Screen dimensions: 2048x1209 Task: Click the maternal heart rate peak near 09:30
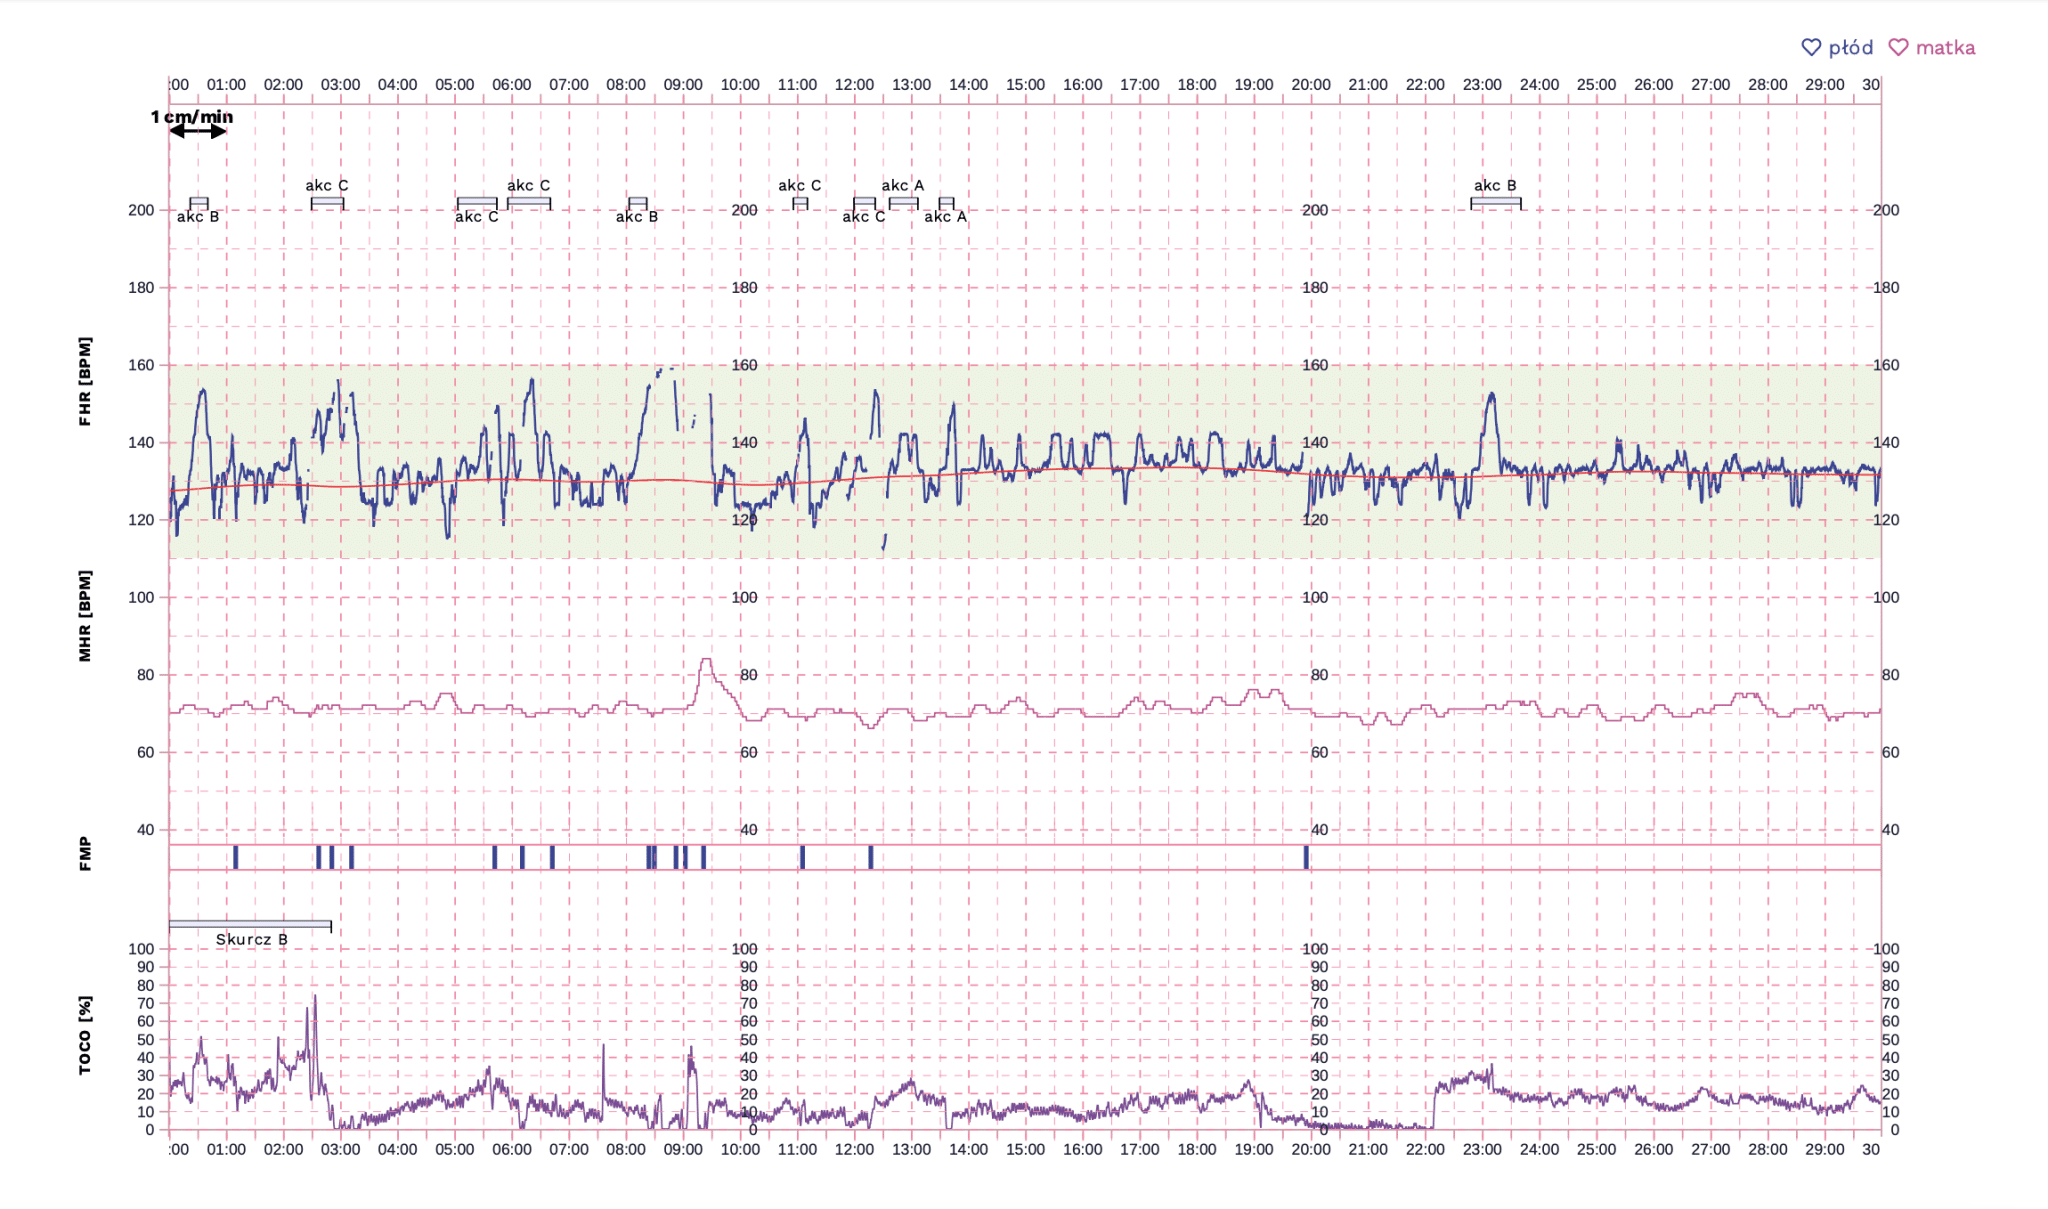(x=706, y=661)
